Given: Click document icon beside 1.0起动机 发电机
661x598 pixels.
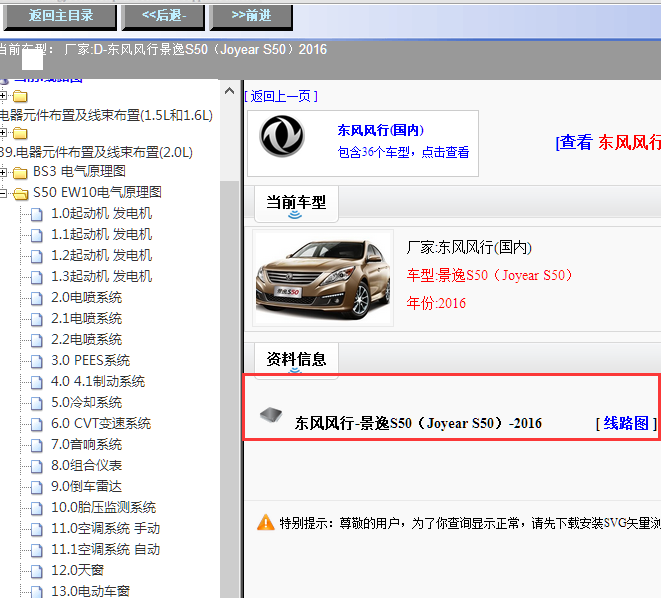Looking at the screenshot, I should click(37, 214).
